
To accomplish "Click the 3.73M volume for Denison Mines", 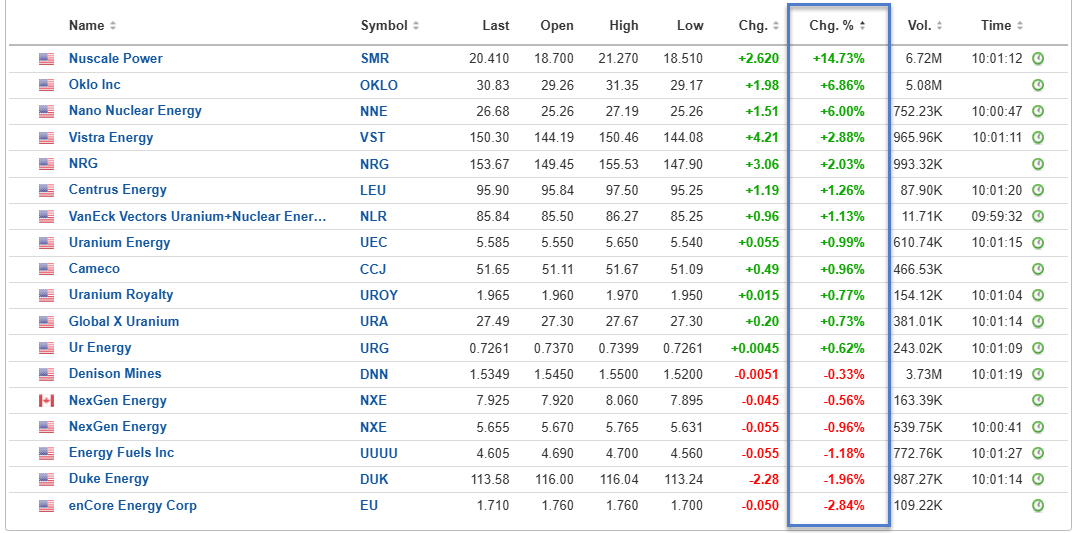I will [x=923, y=374].
